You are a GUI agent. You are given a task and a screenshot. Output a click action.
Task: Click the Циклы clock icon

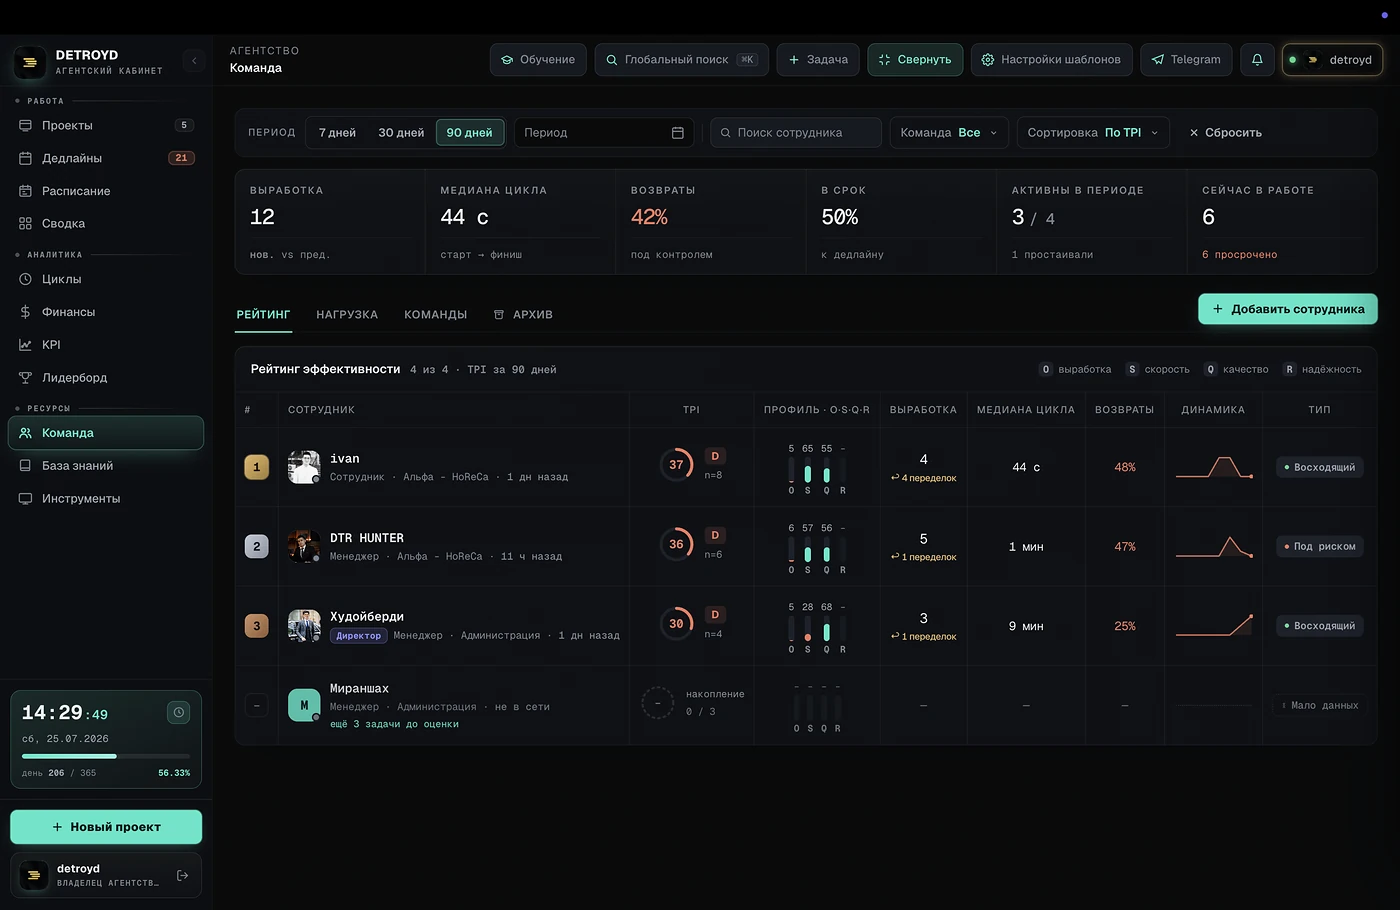(x=25, y=279)
